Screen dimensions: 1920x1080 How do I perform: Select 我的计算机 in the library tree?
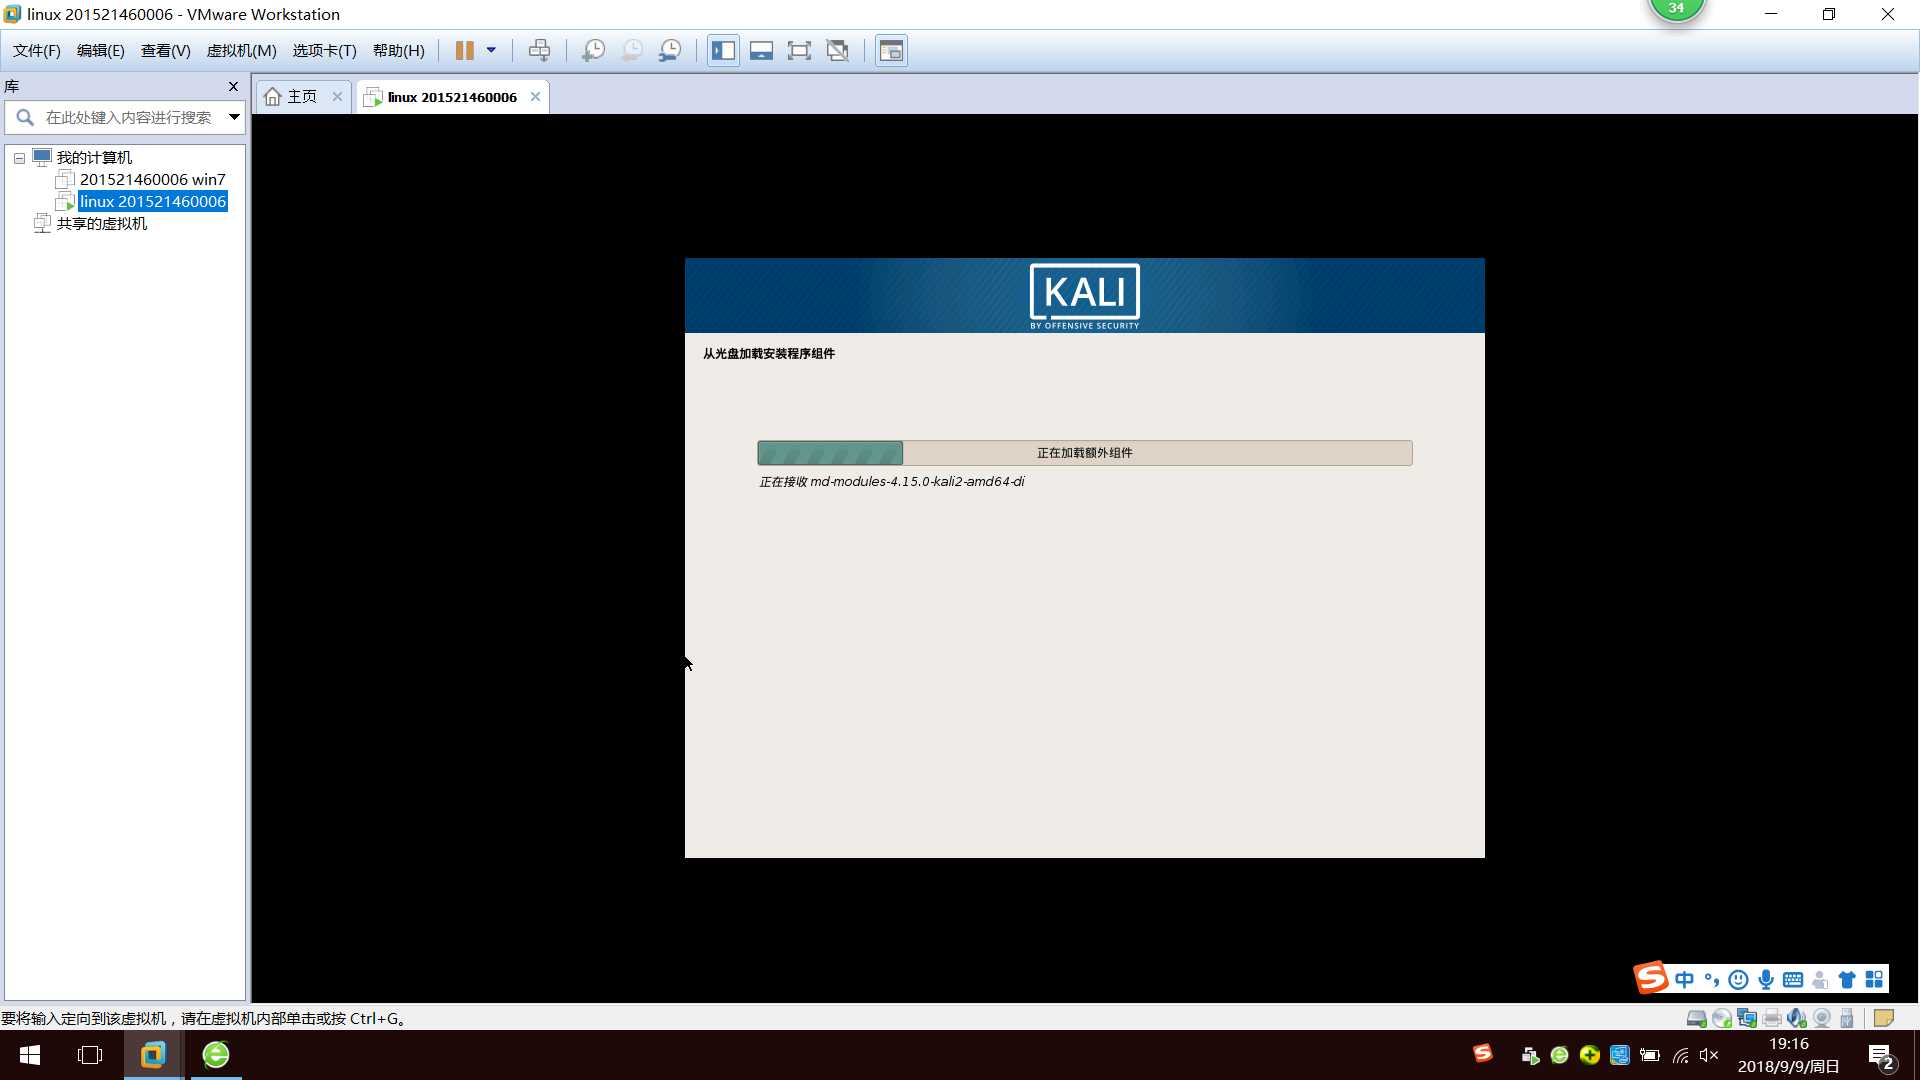(93, 158)
